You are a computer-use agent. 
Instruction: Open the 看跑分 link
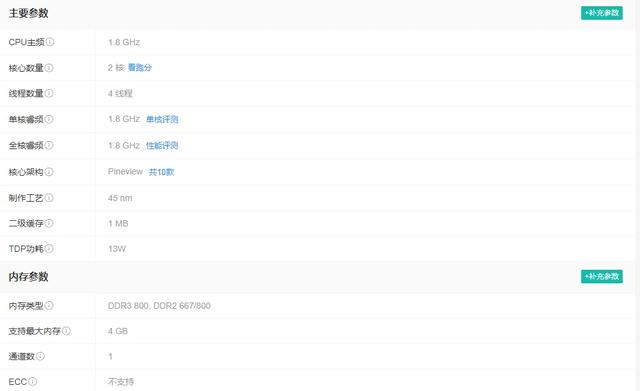tap(140, 68)
